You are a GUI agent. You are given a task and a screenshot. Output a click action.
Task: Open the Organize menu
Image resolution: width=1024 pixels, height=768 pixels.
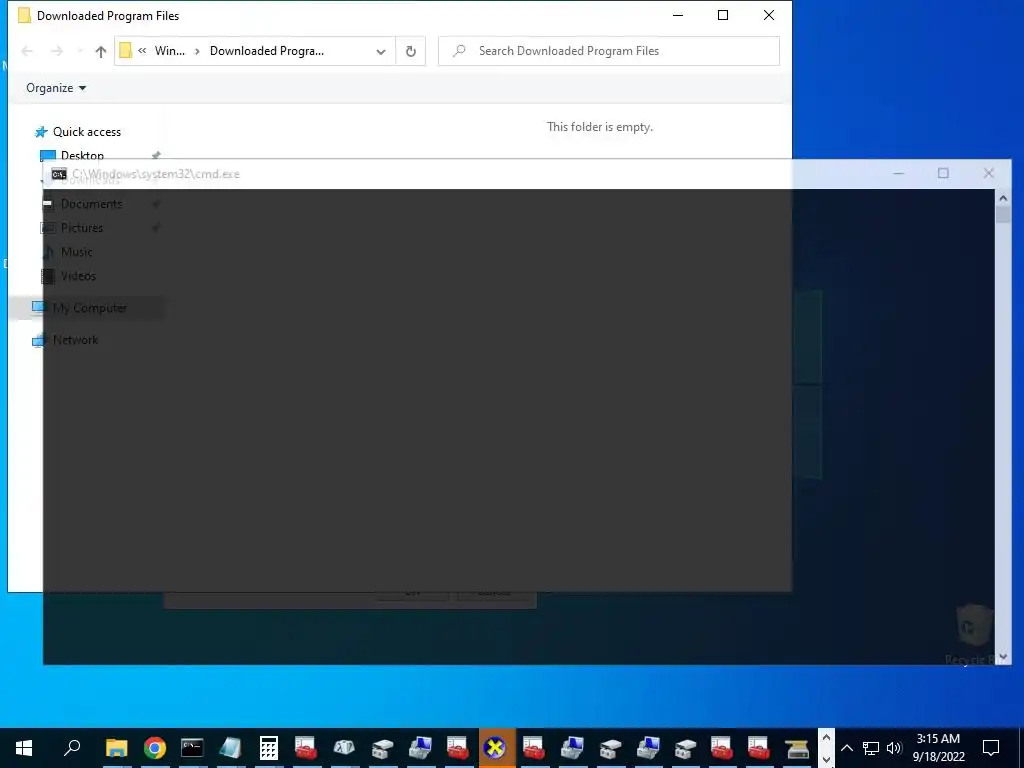pyautogui.click(x=56, y=88)
